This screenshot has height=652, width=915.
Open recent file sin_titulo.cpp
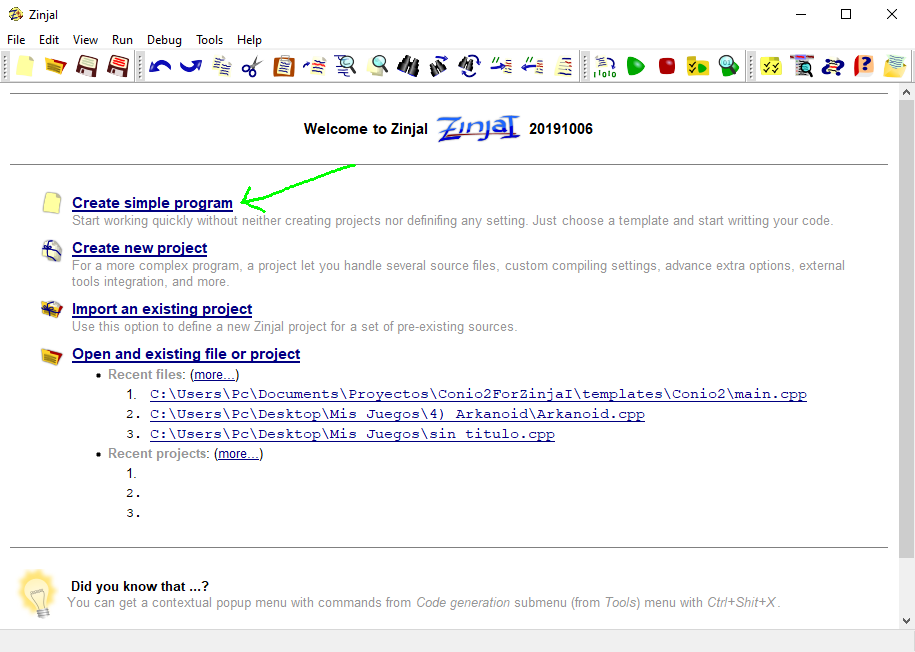[x=352, y=434]
